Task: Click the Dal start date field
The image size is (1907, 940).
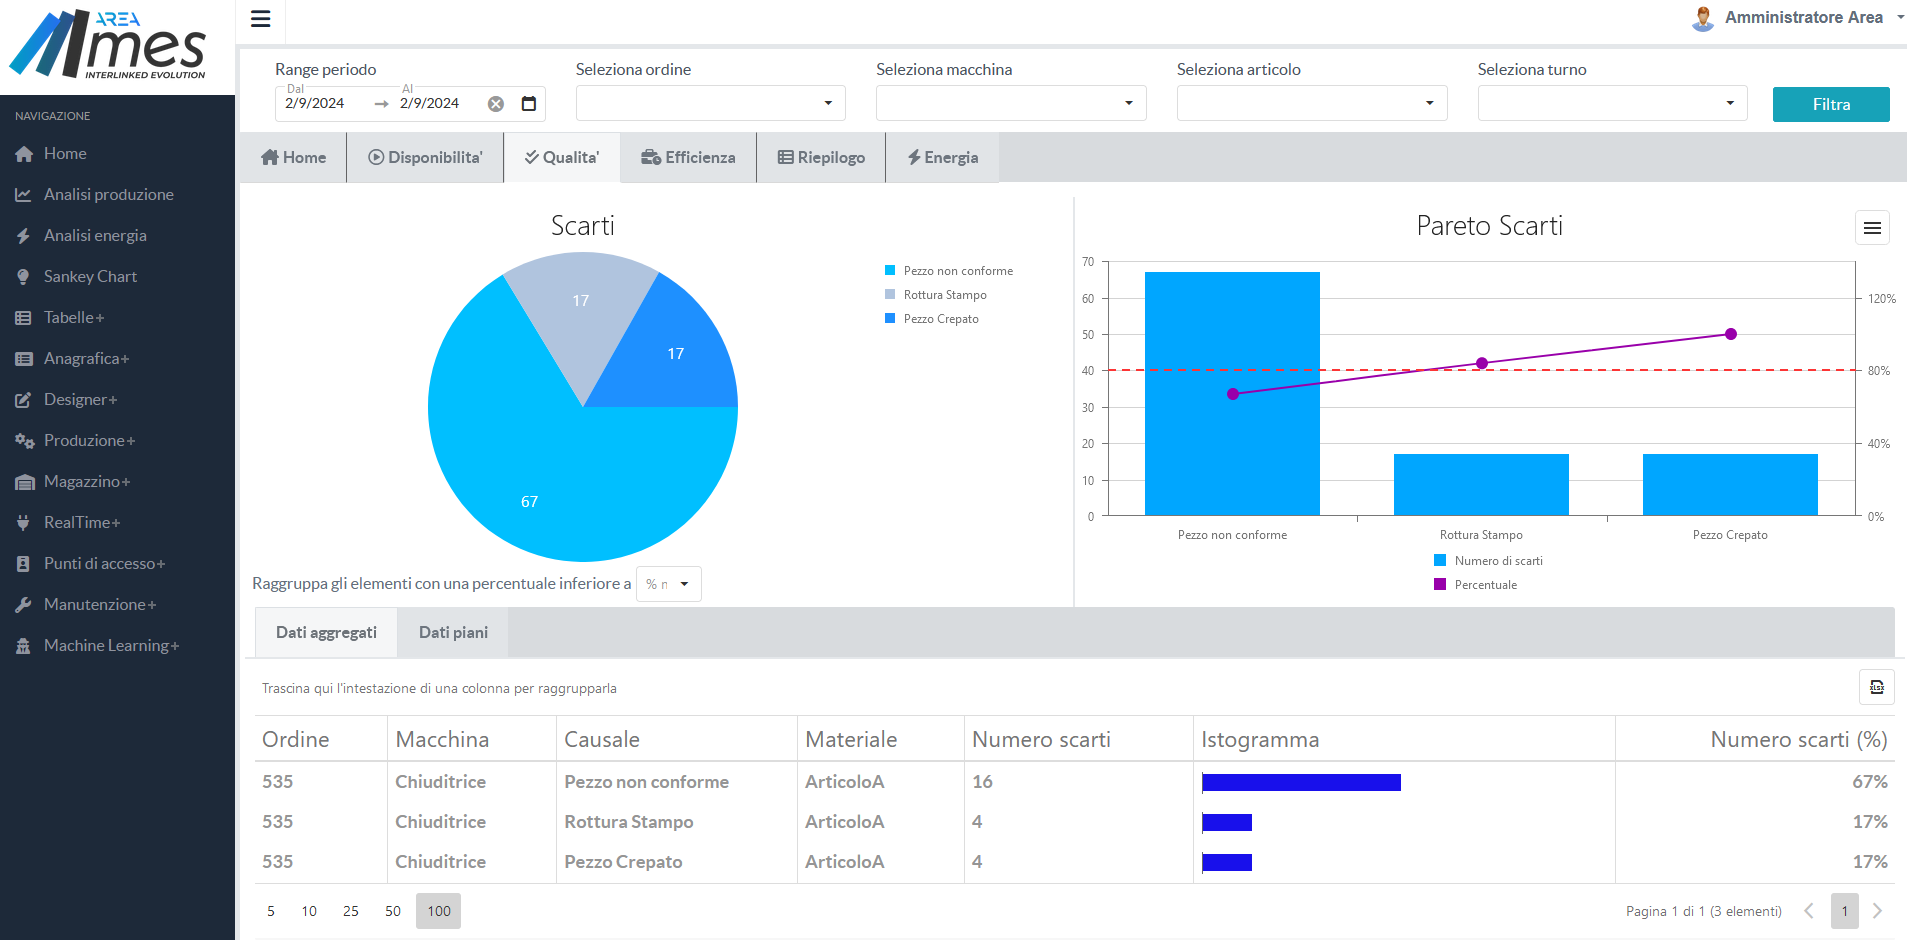Action: click(322, 103)
